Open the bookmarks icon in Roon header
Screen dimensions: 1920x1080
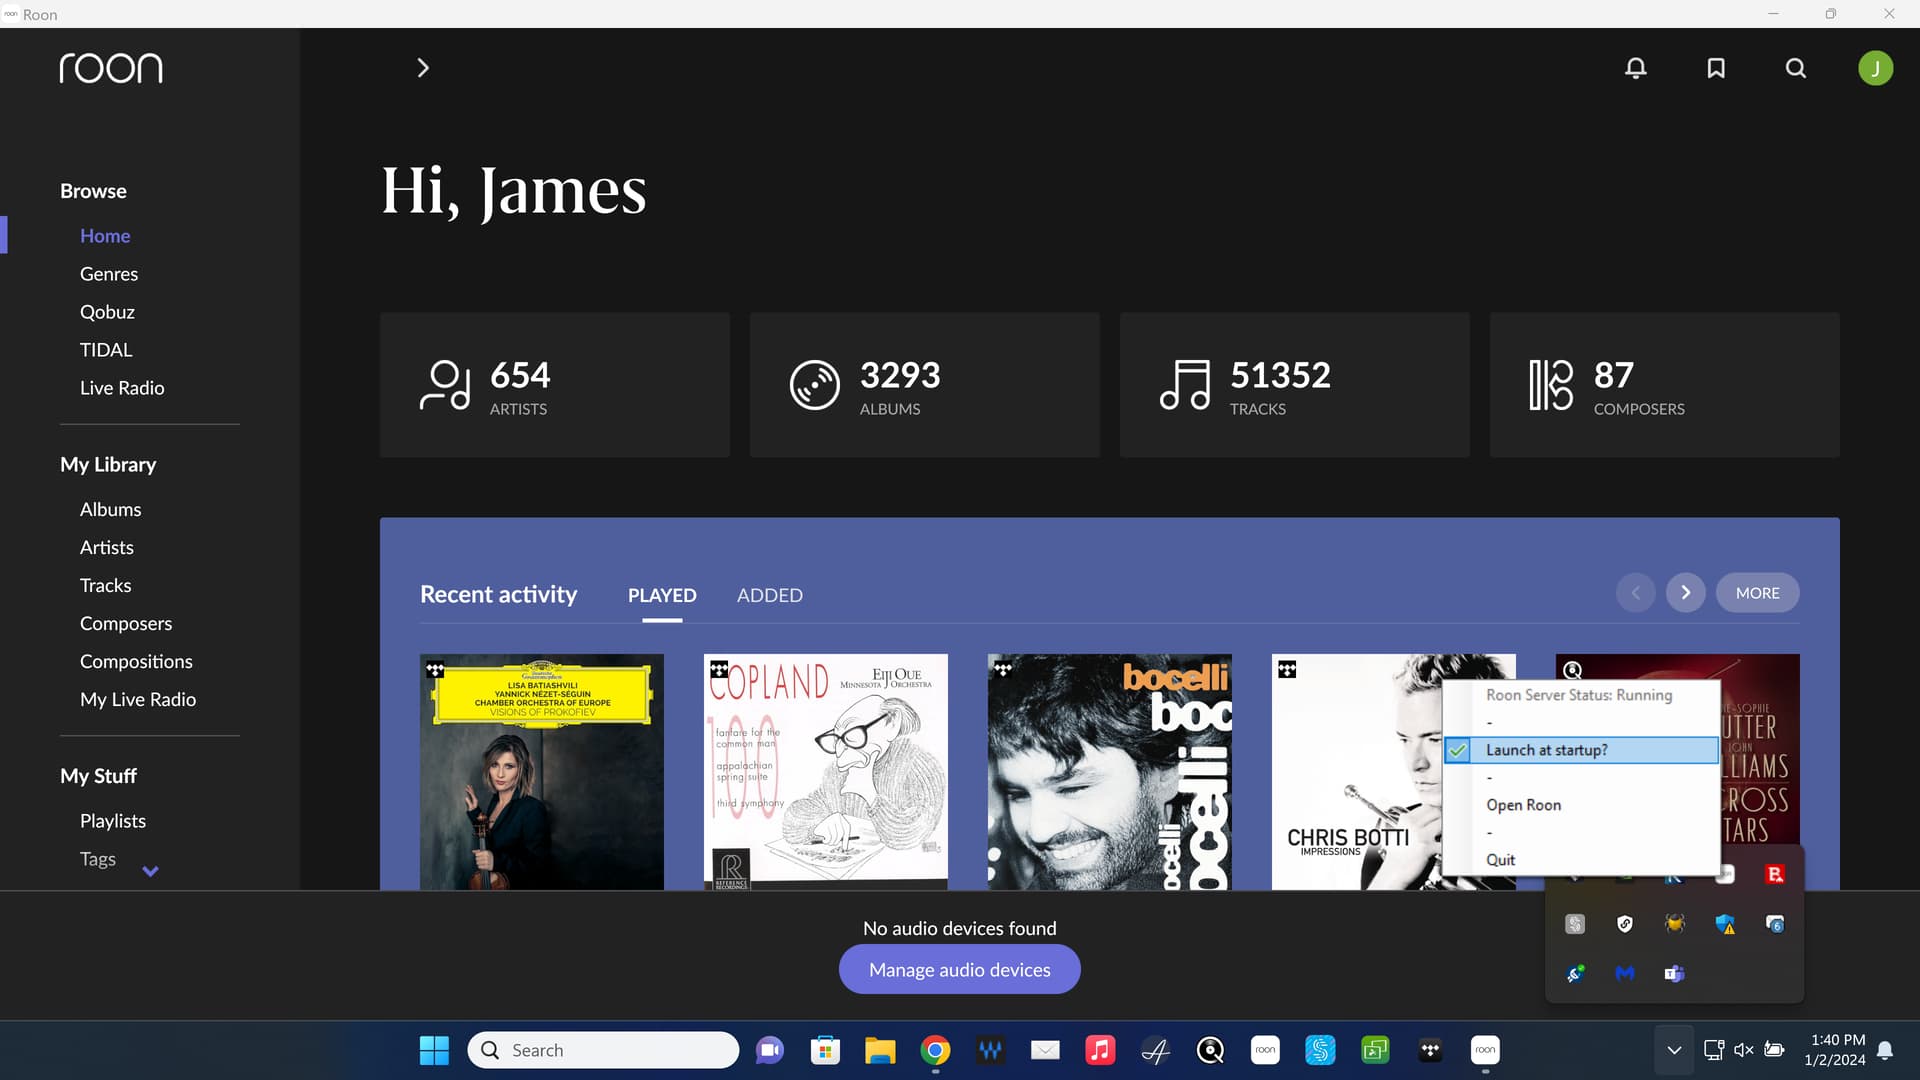1716,68
